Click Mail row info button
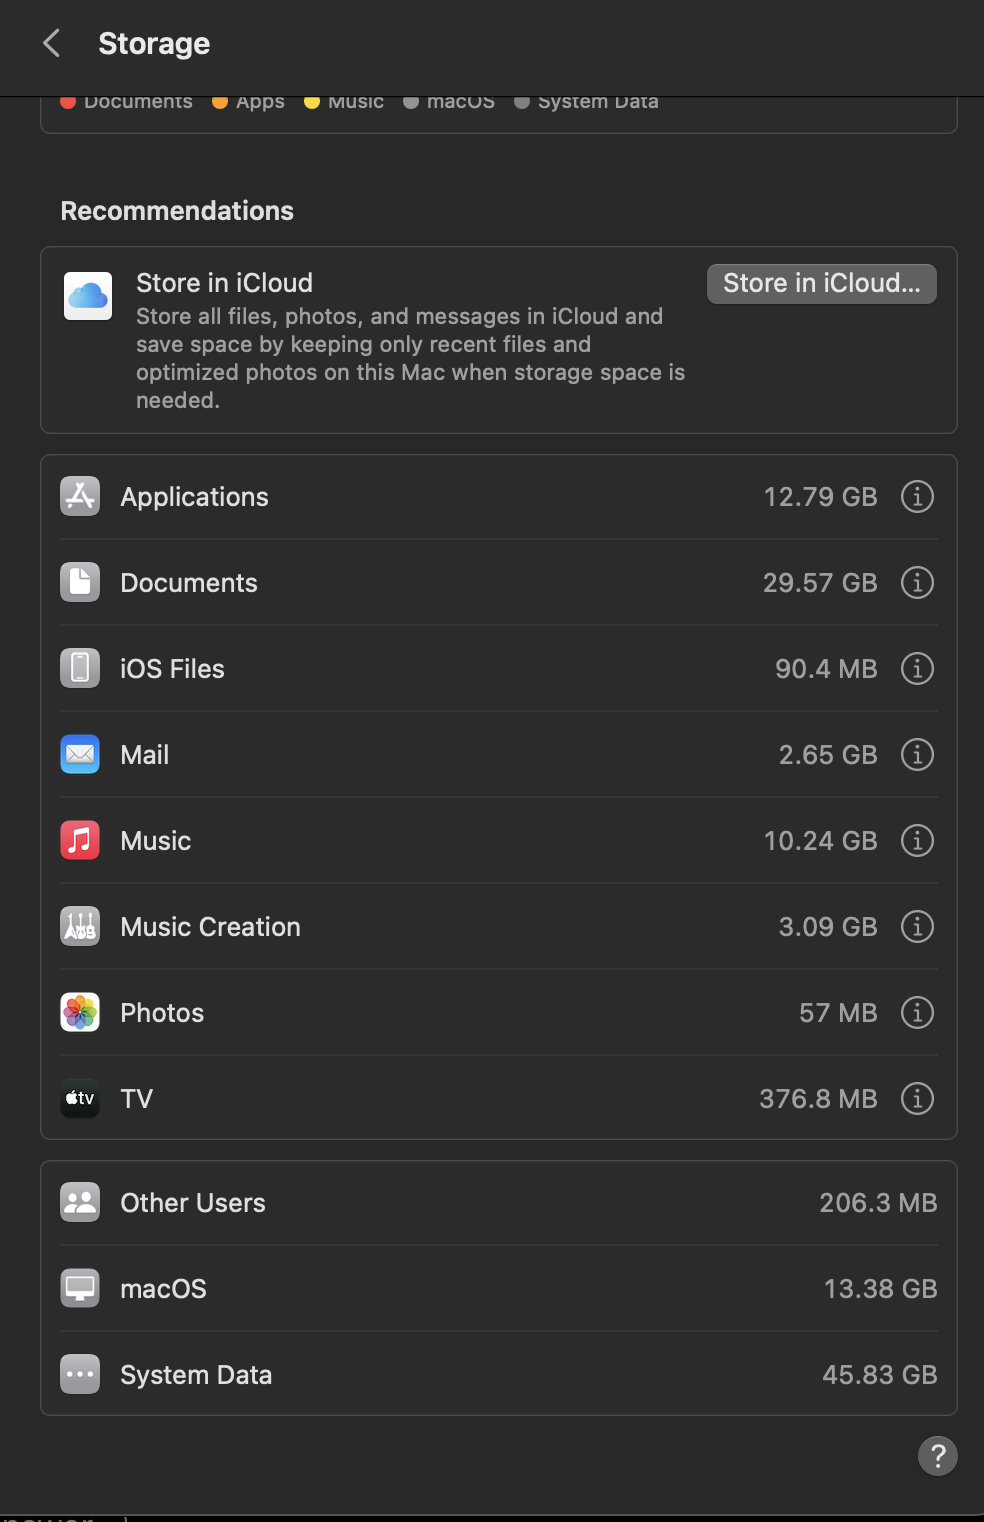This screenshot has height=1522, width=984. click(917, 755)
